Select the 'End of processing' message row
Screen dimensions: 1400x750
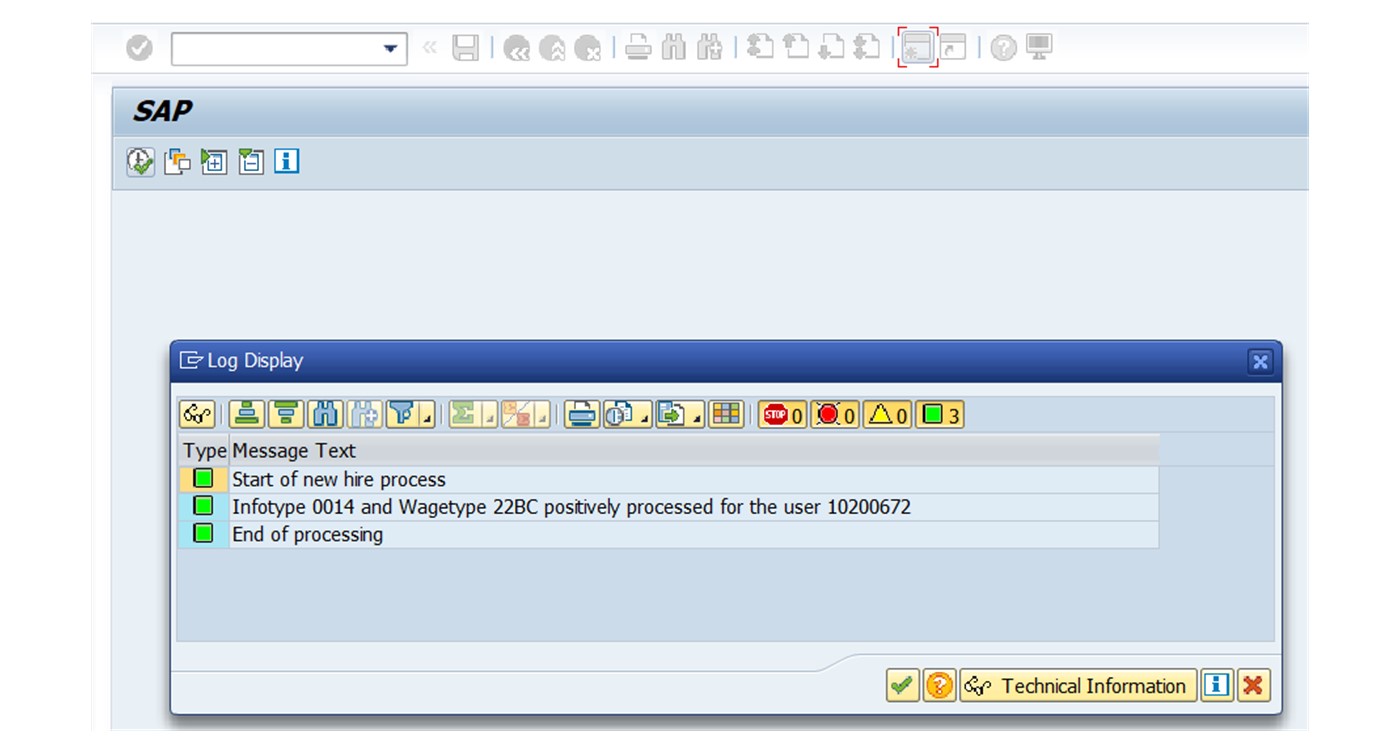[x=307, y=535]
